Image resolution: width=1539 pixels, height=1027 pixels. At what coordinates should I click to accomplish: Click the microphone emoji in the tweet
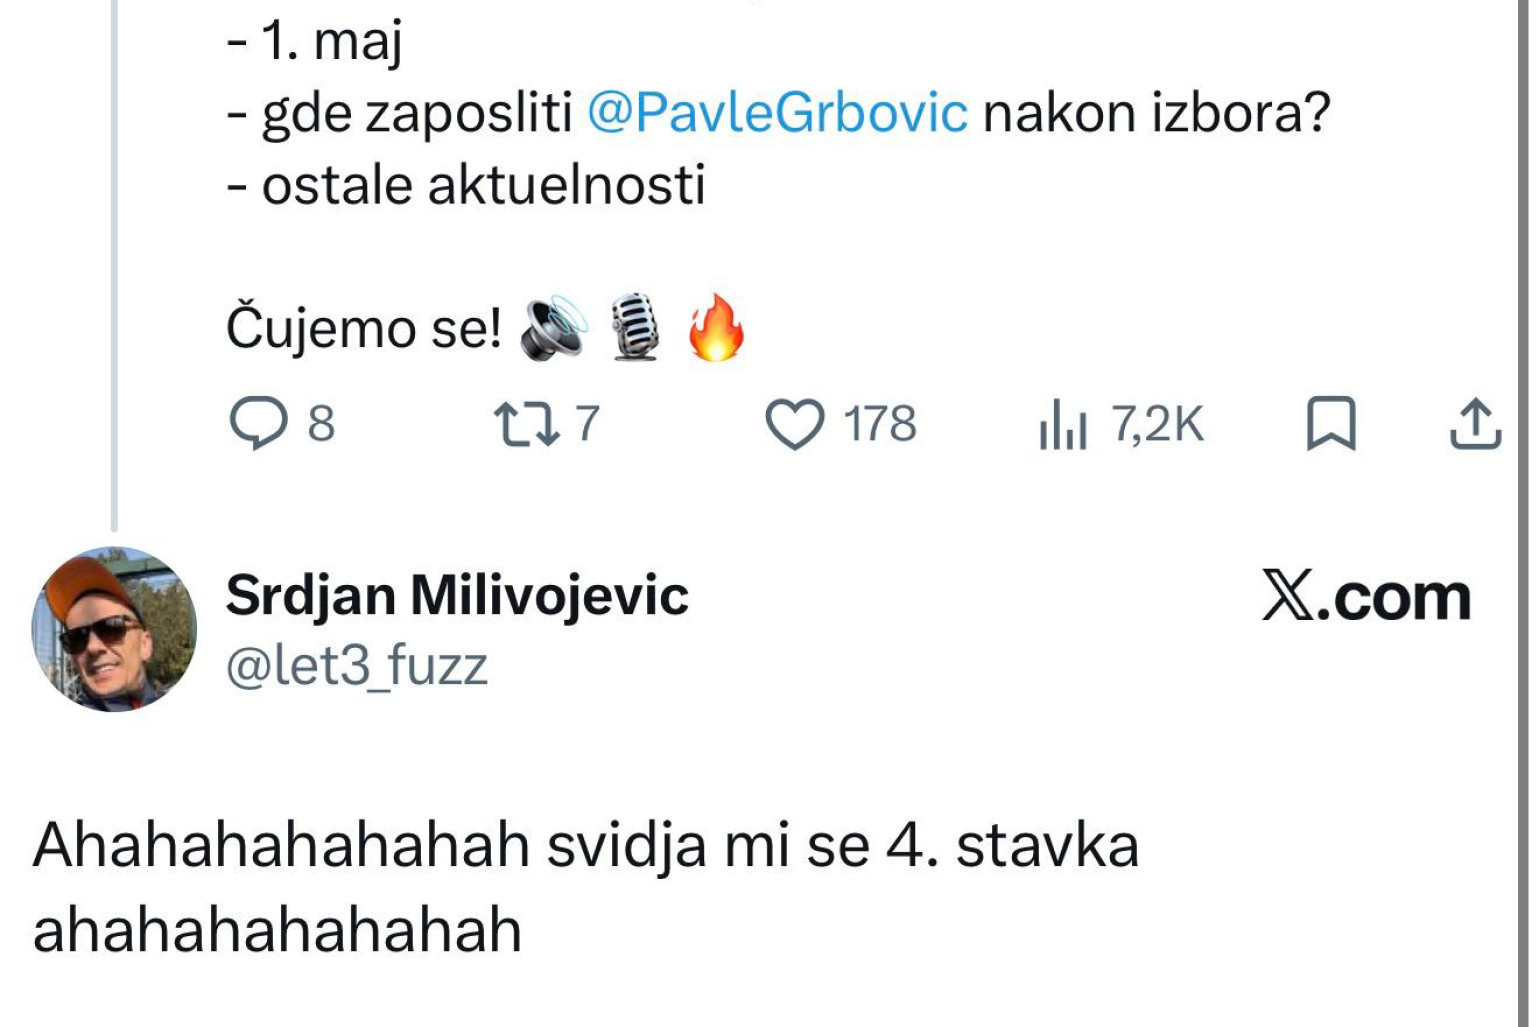636,327
